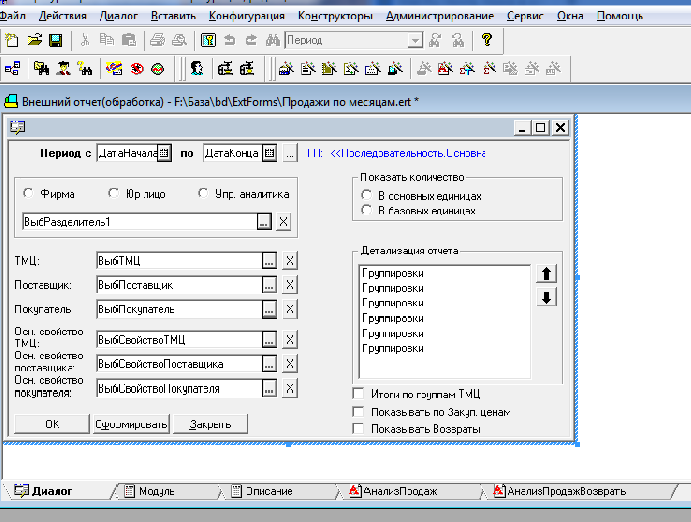
Task: Choose В основных единицах radio option
Action: point(367,196)
